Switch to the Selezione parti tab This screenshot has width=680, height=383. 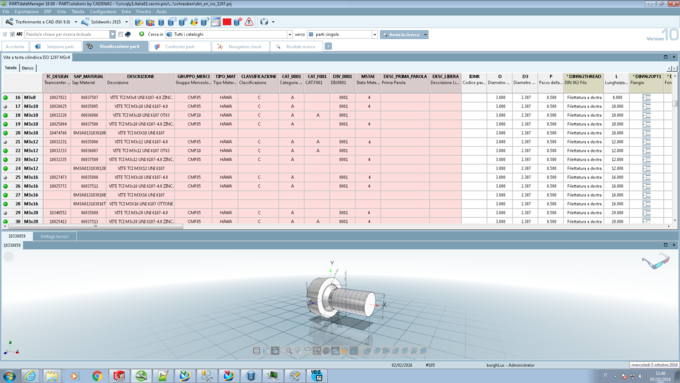tap(56, 46)
